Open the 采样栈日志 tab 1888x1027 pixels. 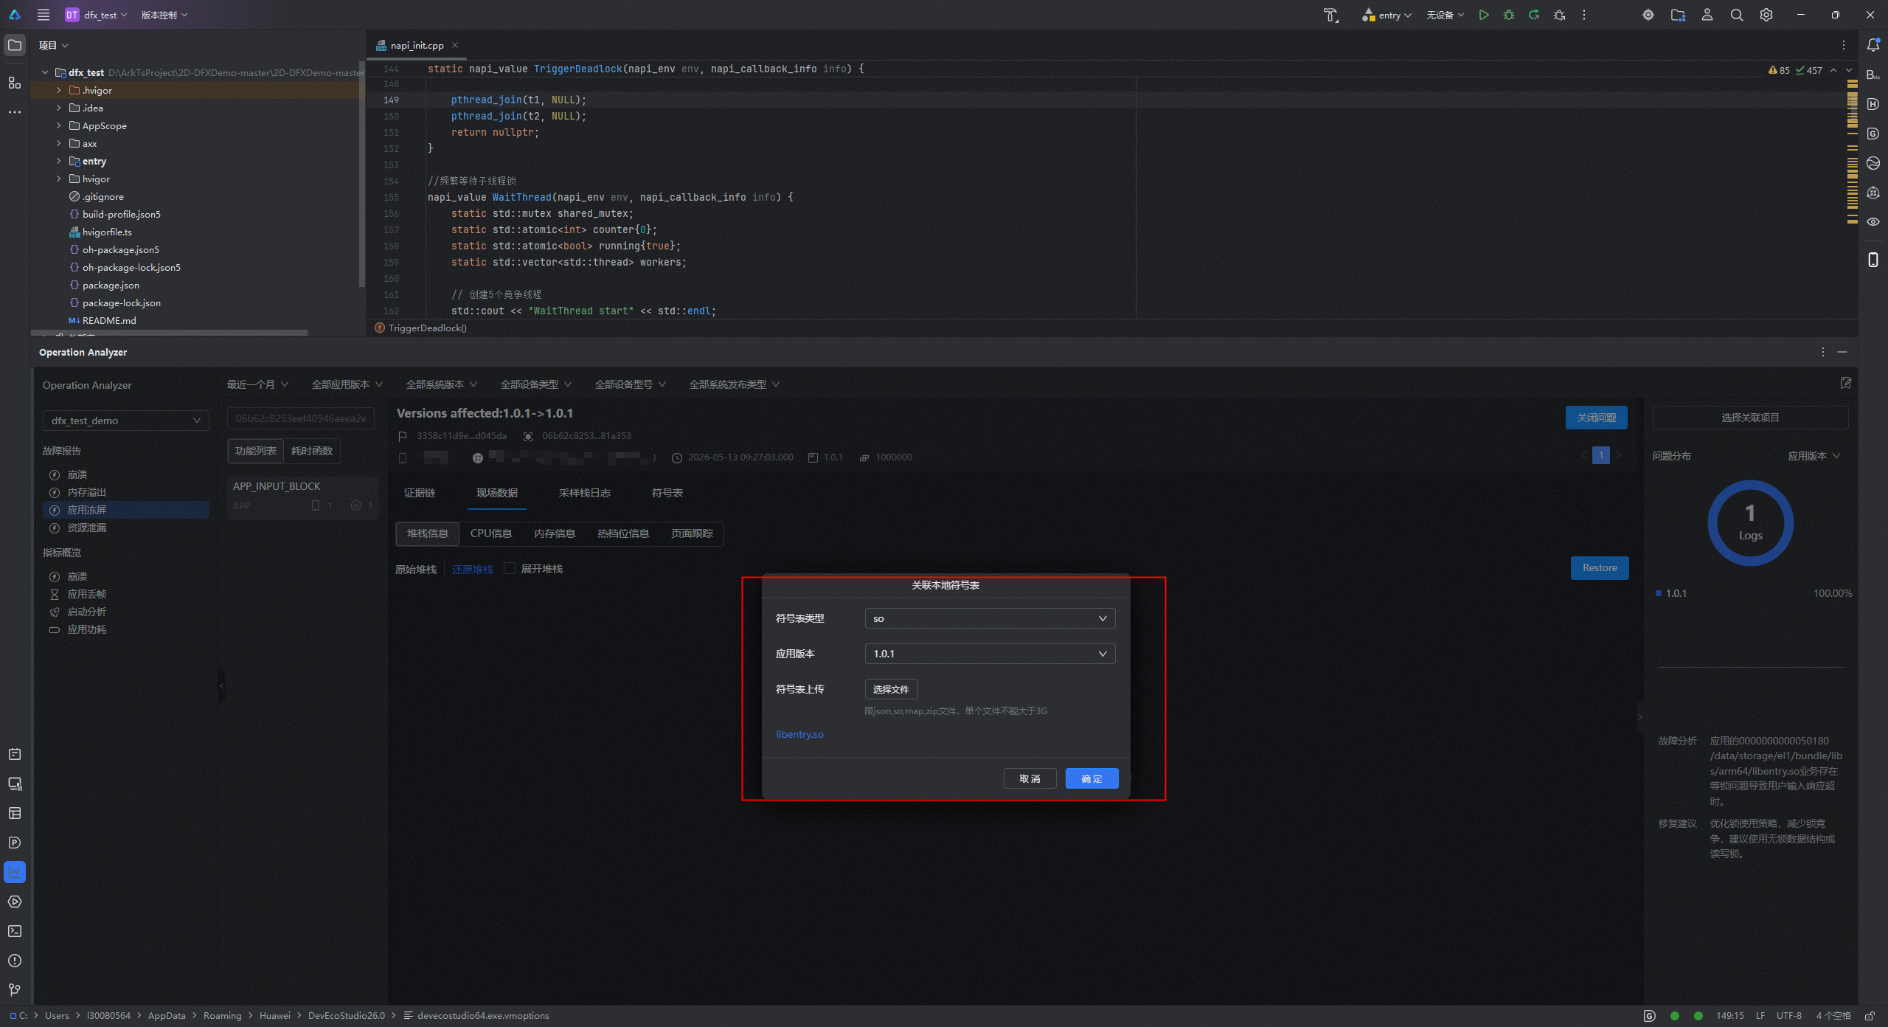click(x=584, y=493)
